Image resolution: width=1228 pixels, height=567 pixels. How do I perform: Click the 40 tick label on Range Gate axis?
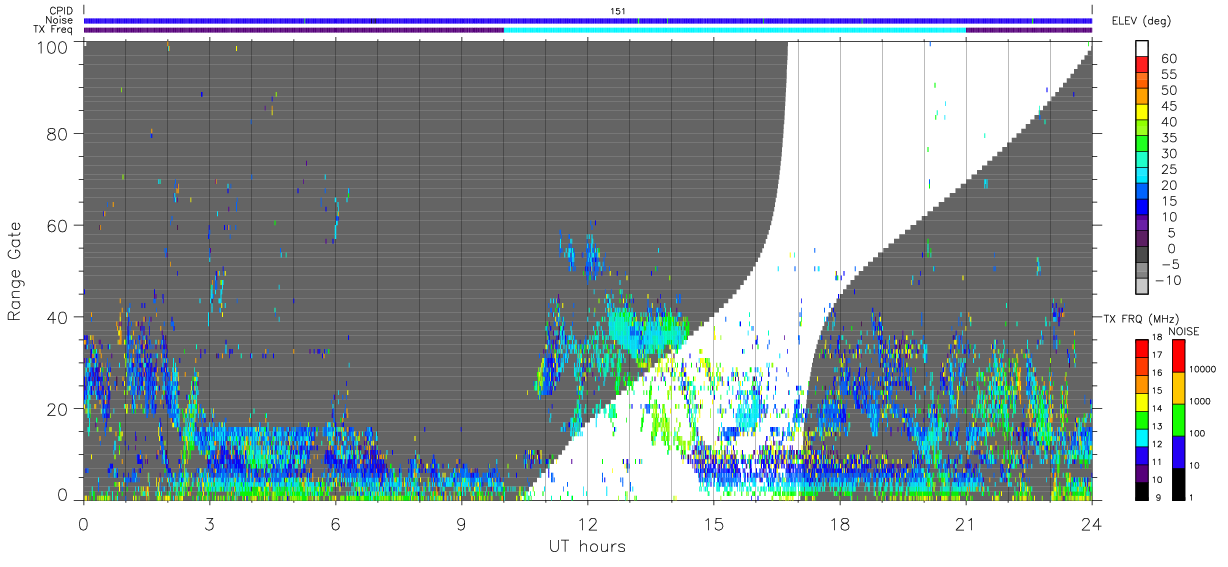58,317
